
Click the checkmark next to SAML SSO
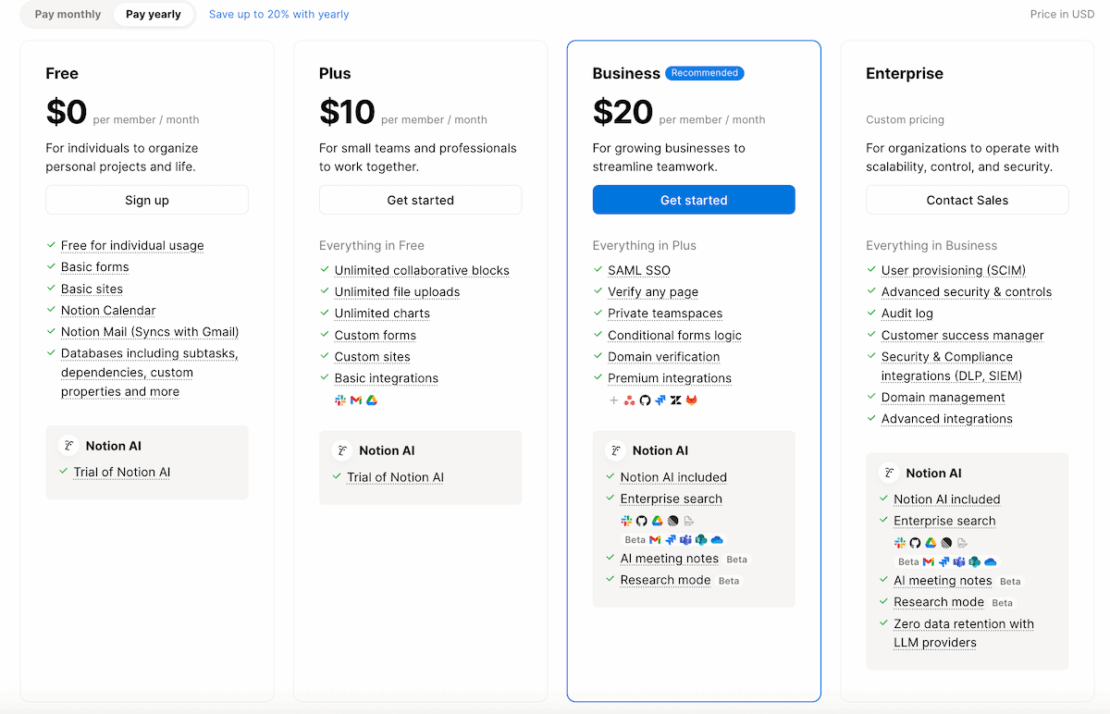(596, 270)
